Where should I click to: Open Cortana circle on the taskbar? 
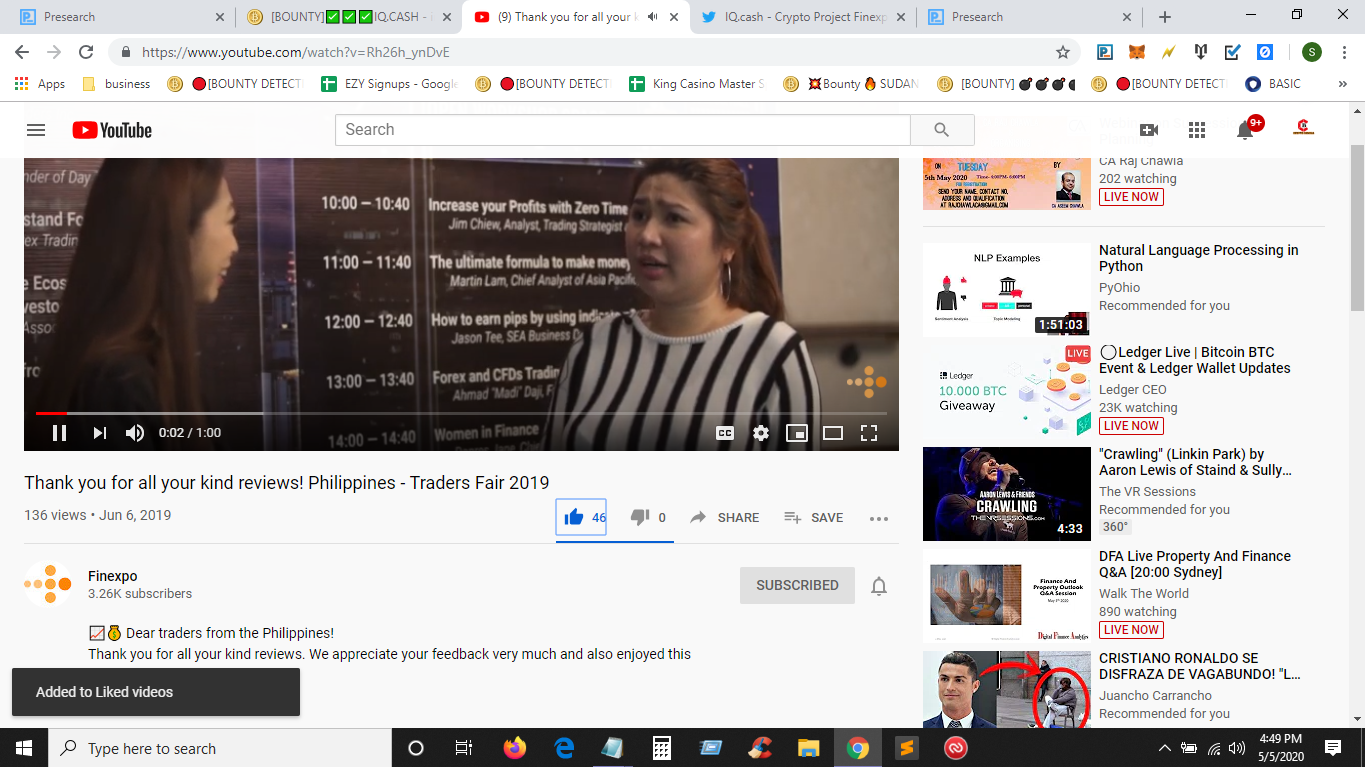pyautogui.click(x=416, y=748)
